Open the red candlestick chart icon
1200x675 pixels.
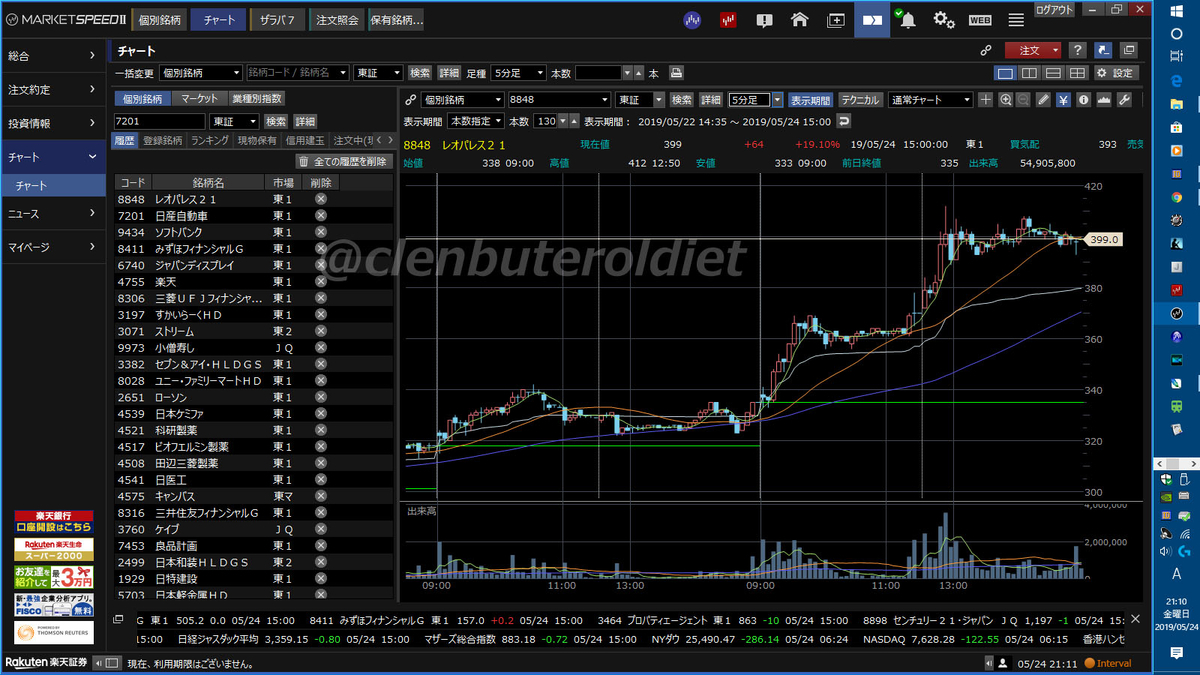(x=728, y=19)
